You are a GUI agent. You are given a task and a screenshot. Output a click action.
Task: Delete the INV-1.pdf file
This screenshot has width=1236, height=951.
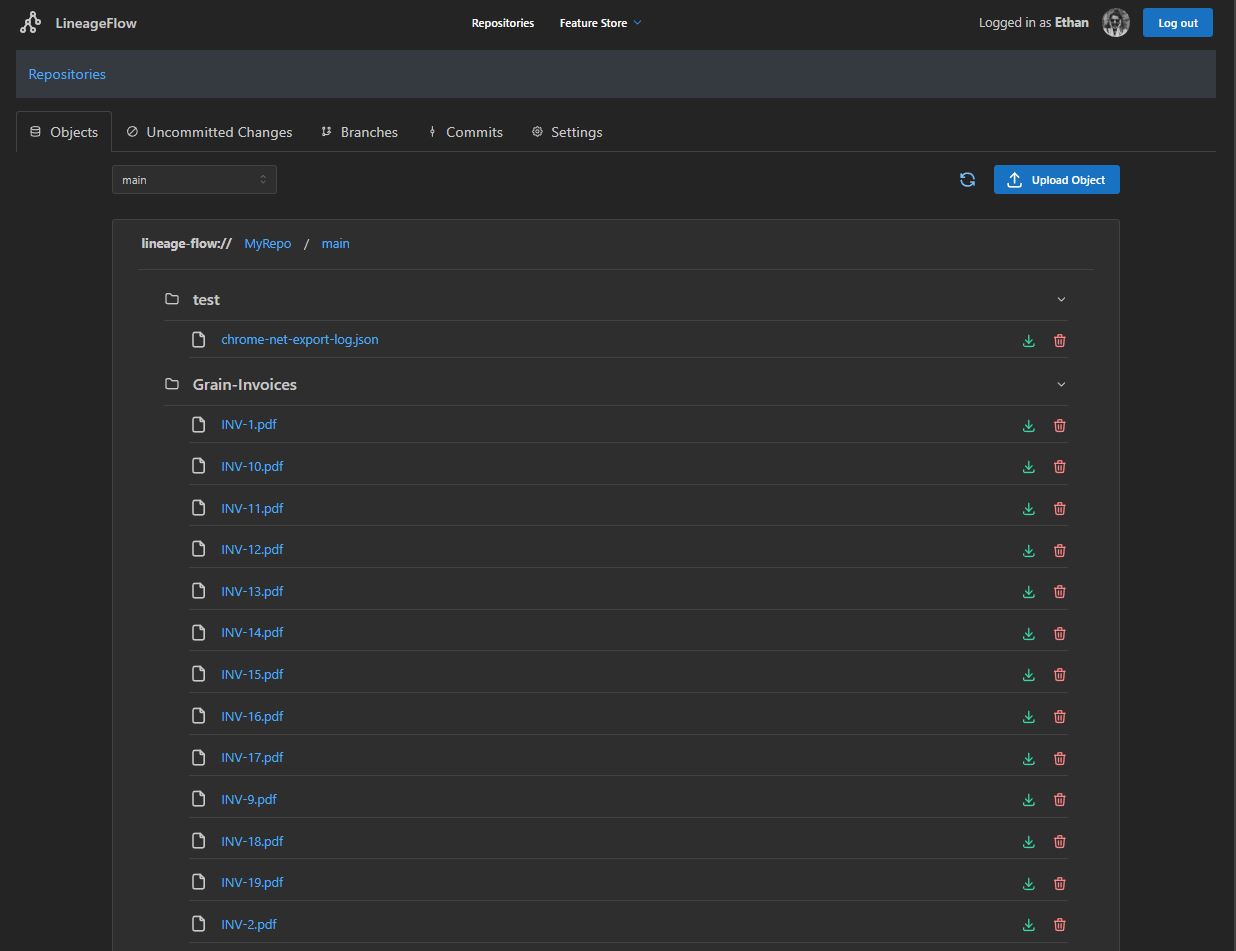click(1059, 426)
